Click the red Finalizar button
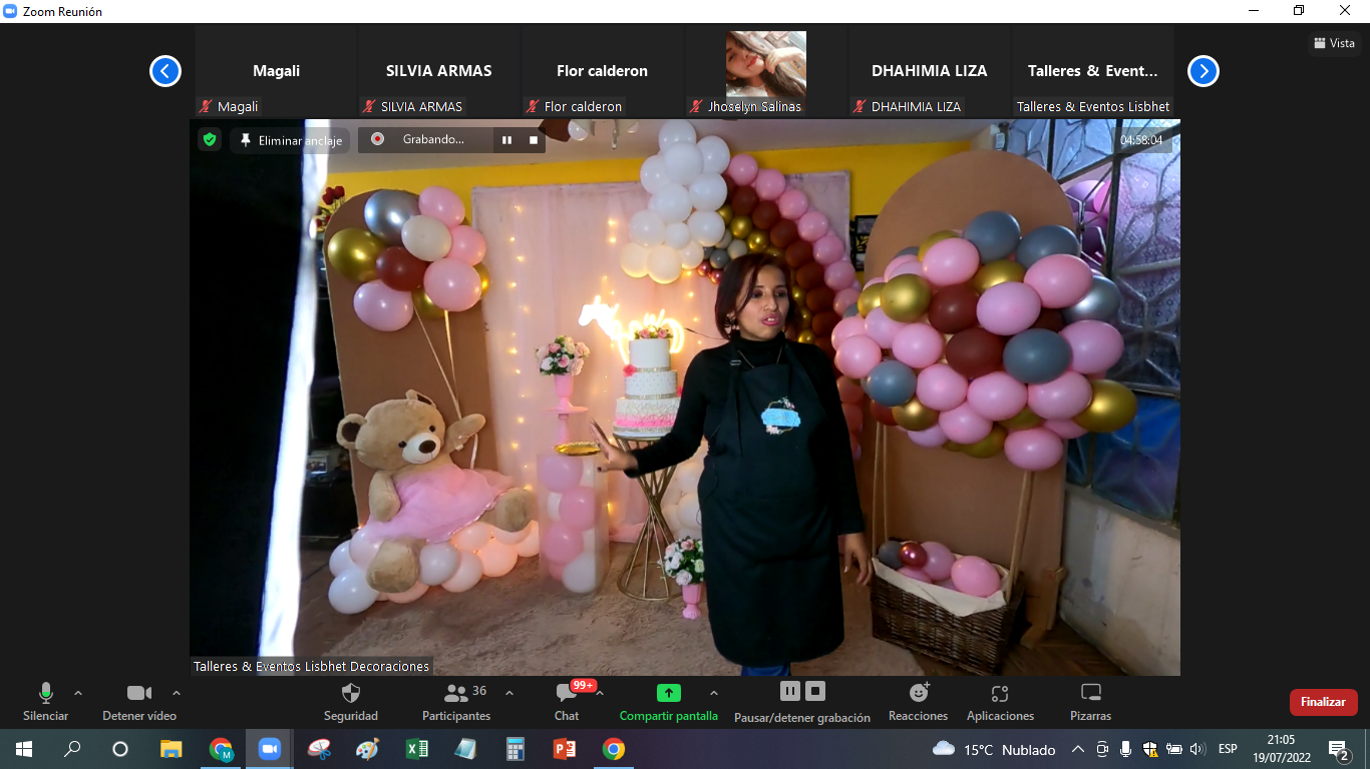 (x=1323, y=702)
